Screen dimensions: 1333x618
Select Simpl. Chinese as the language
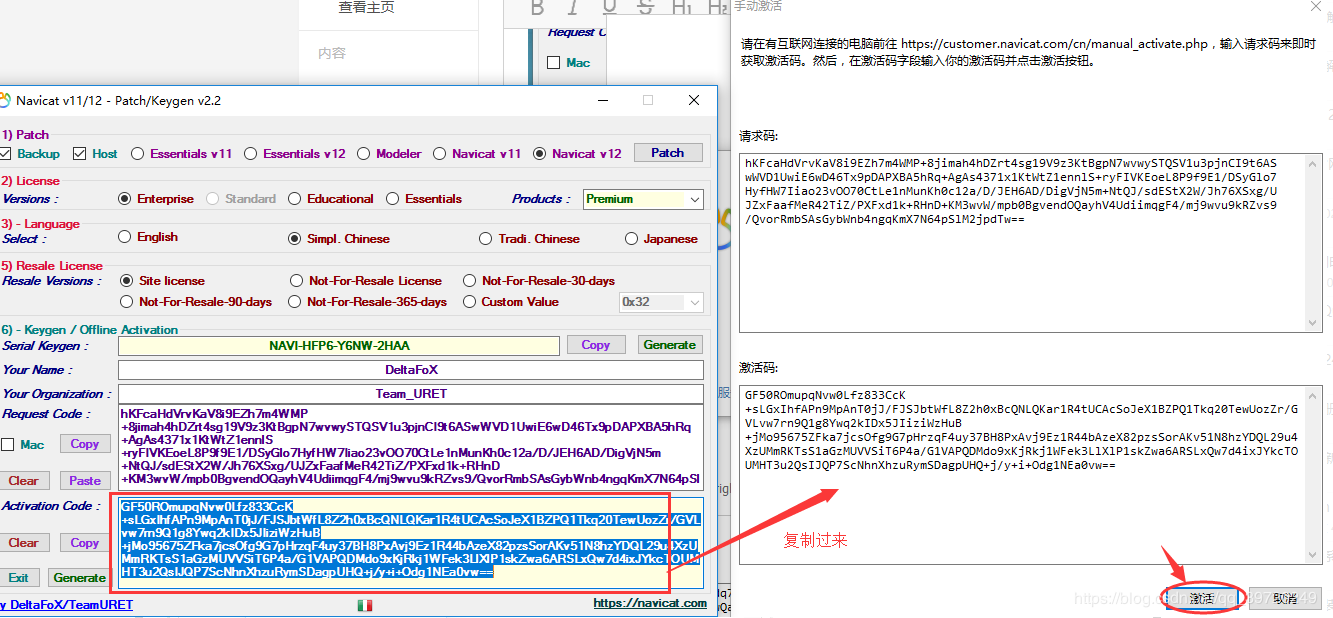tap(294, 238)
